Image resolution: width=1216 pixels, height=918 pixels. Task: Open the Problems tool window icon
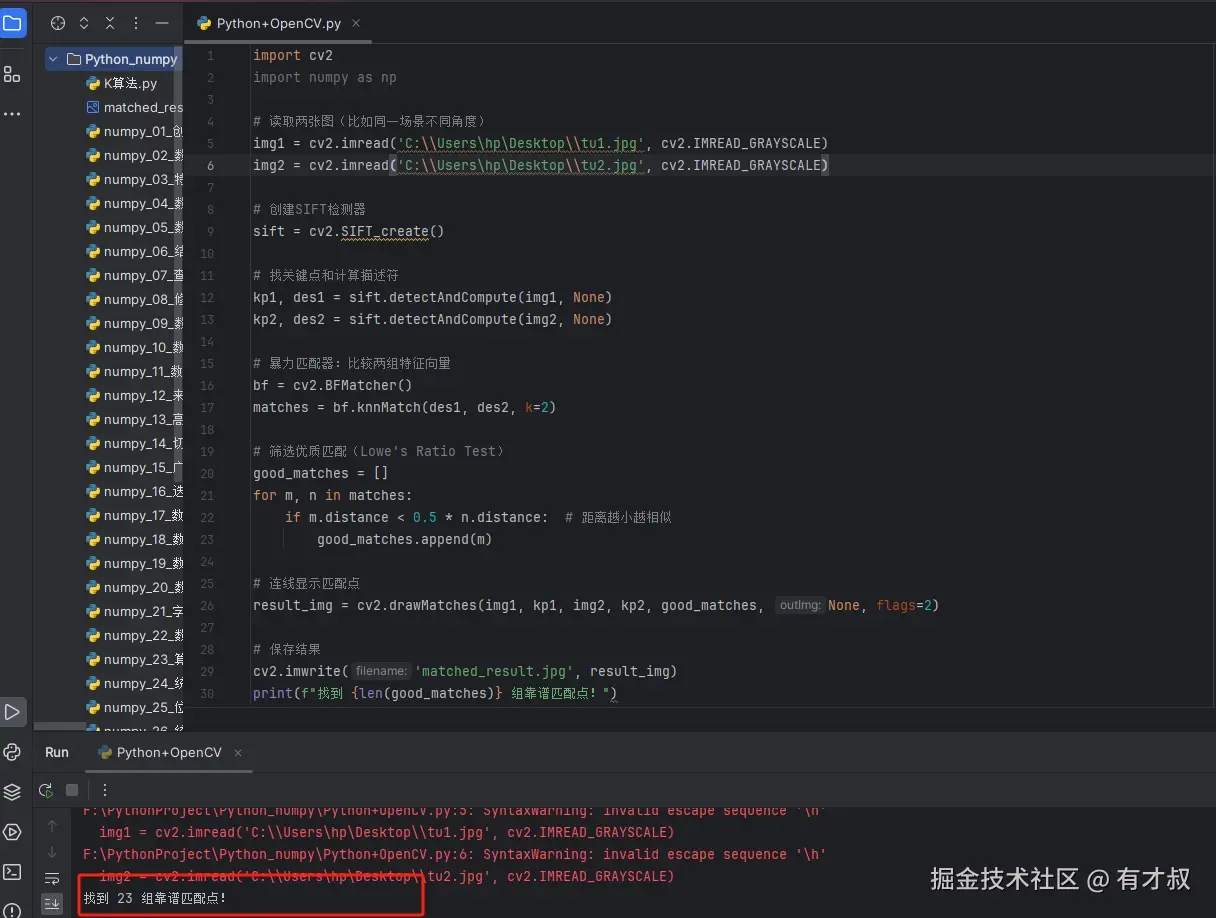point(12,909)
